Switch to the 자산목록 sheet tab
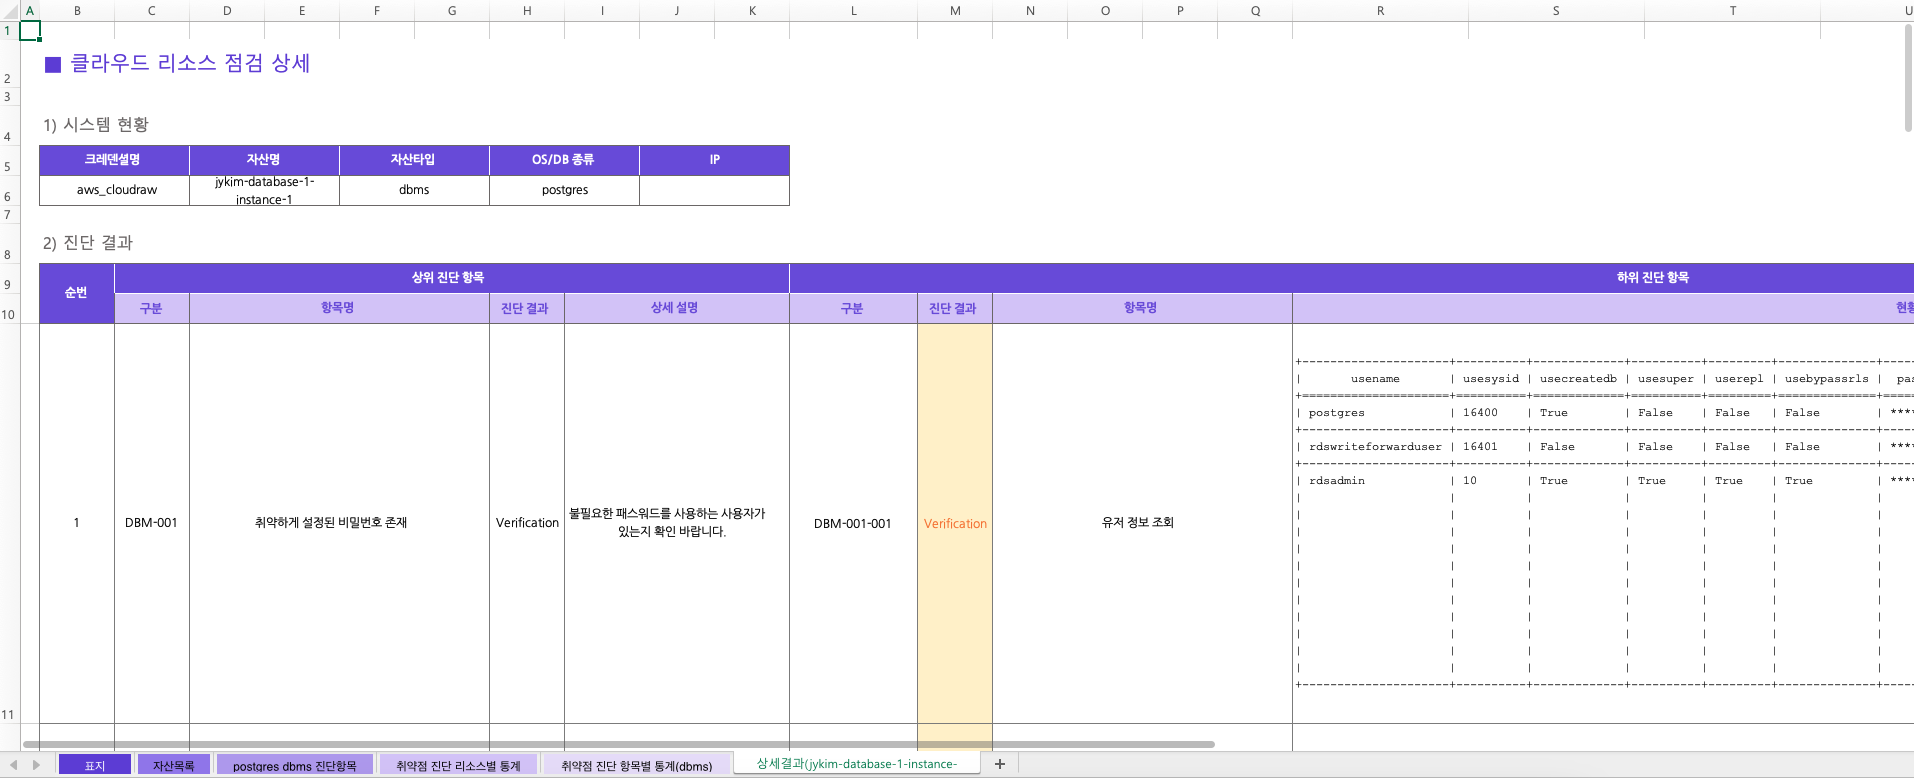The height and width of the screenshot is (778, 1914). point(173,765)
